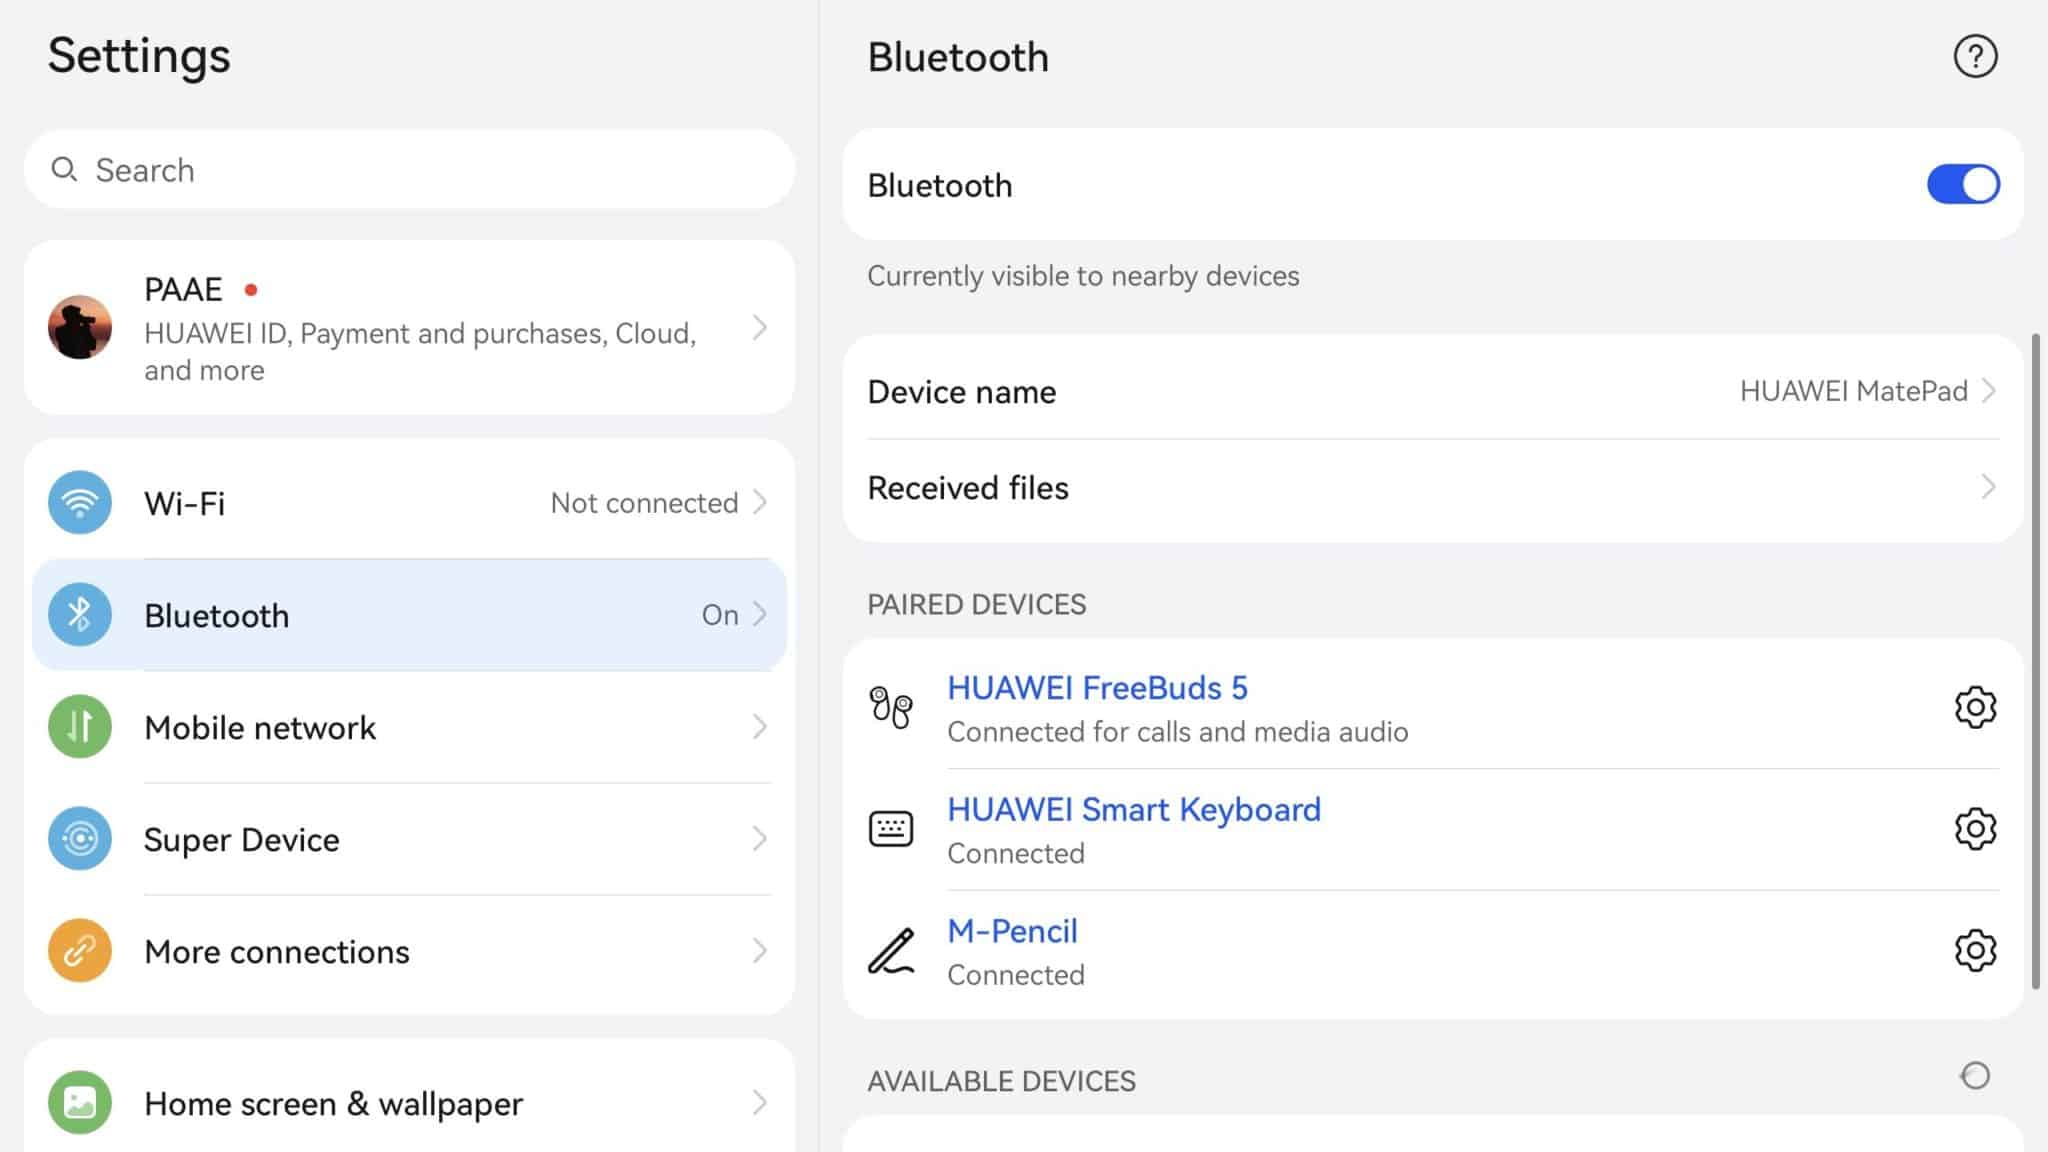Turn off the Bluetooth toggle switch
The height and width of the screenshot is (1152, 2048).
pos(1963,185)
